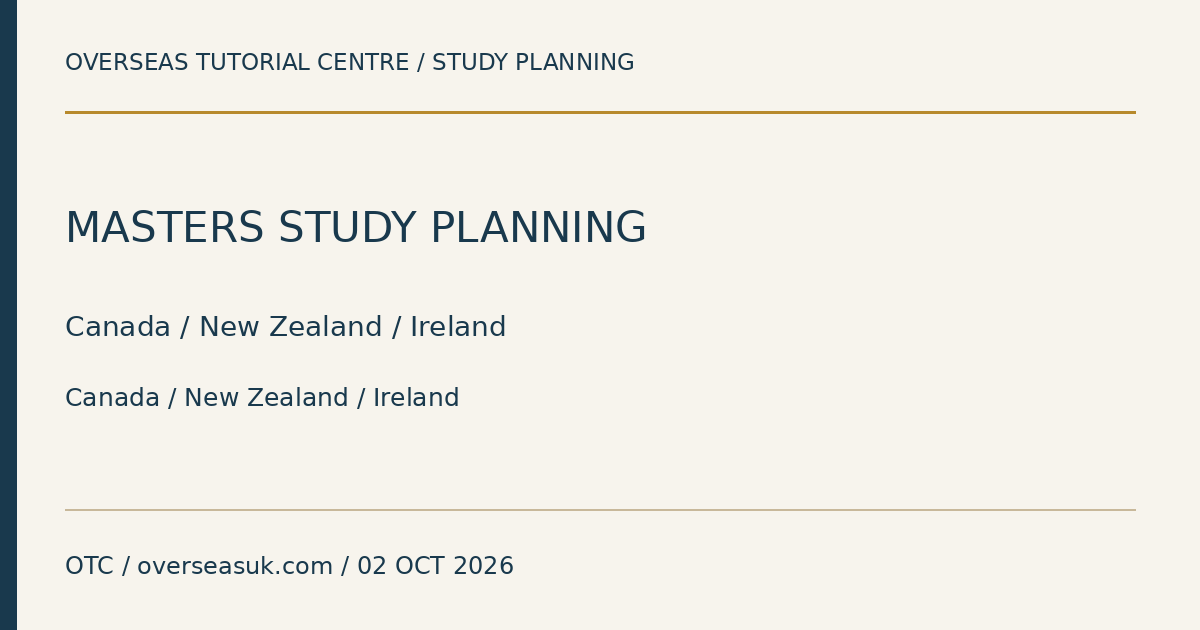Select New Zealand in the smaller subtitle line
The height and width of the screenshot is (630, 1200).
click(x=266, y=398)
